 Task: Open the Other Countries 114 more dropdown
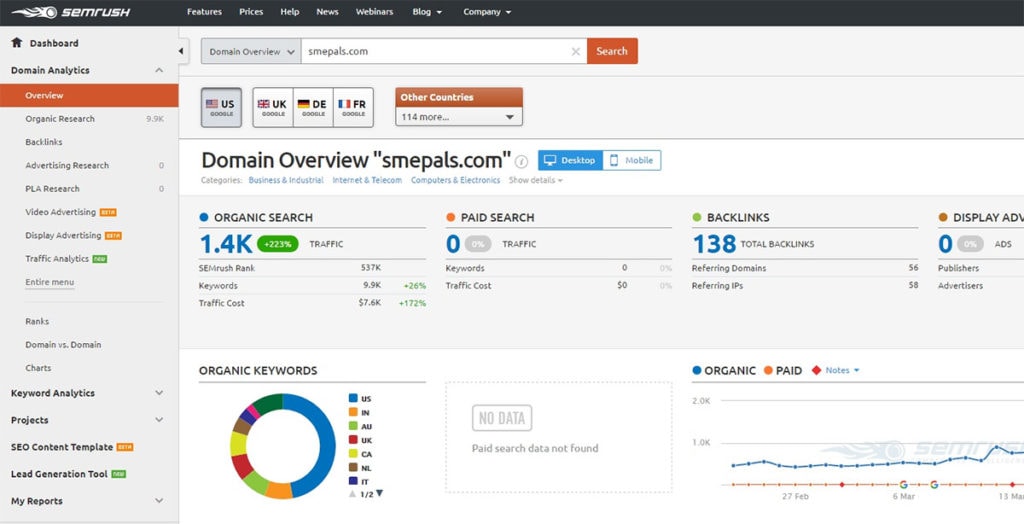click(458, 117)
